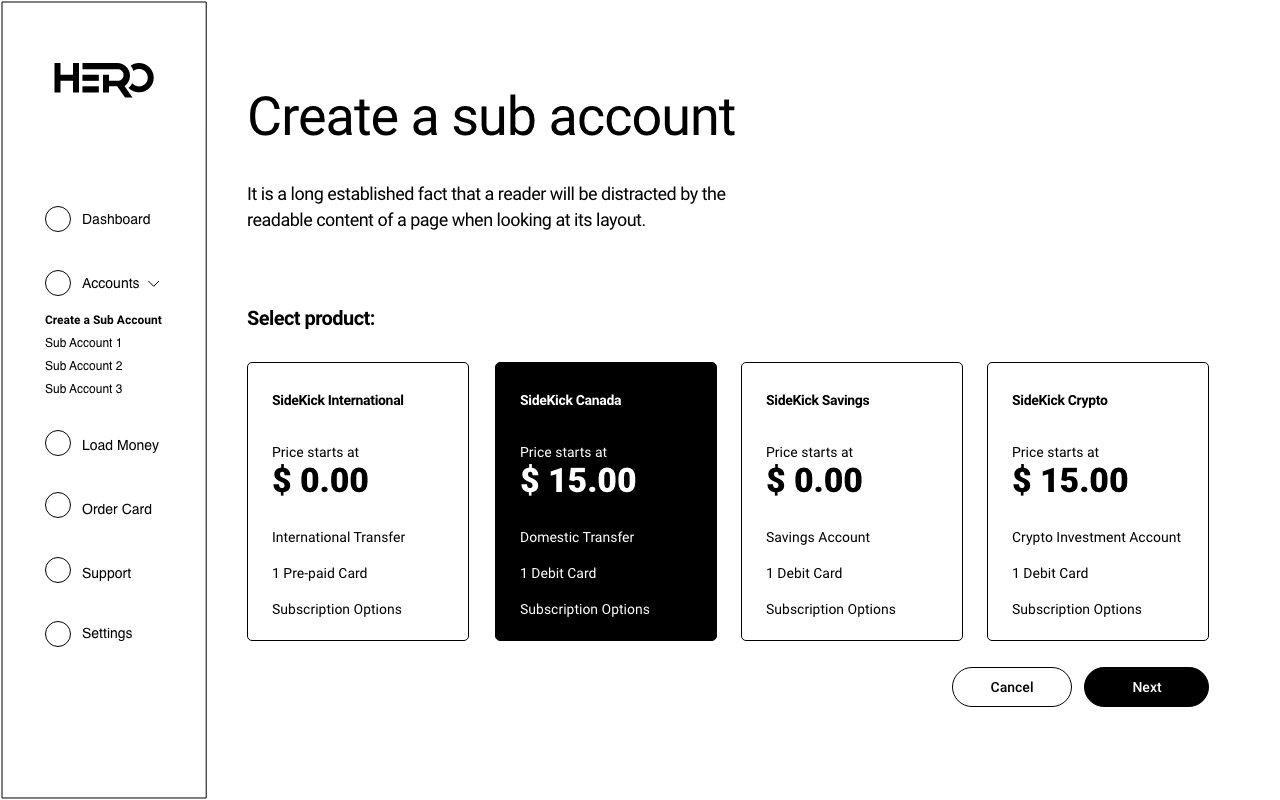
Task: Choose the SideKick Canada product card
Action: 606,501
